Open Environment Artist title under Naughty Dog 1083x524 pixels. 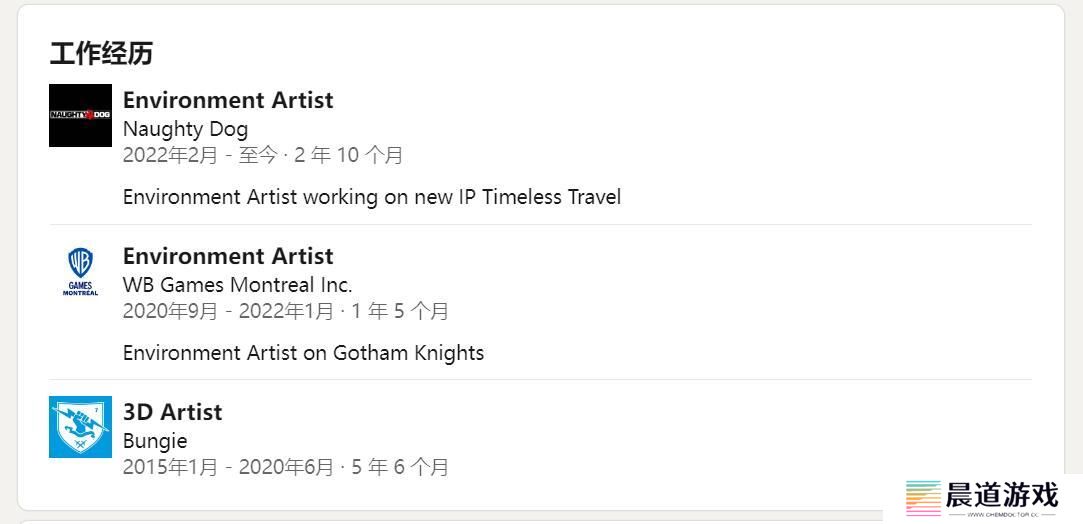228,100
